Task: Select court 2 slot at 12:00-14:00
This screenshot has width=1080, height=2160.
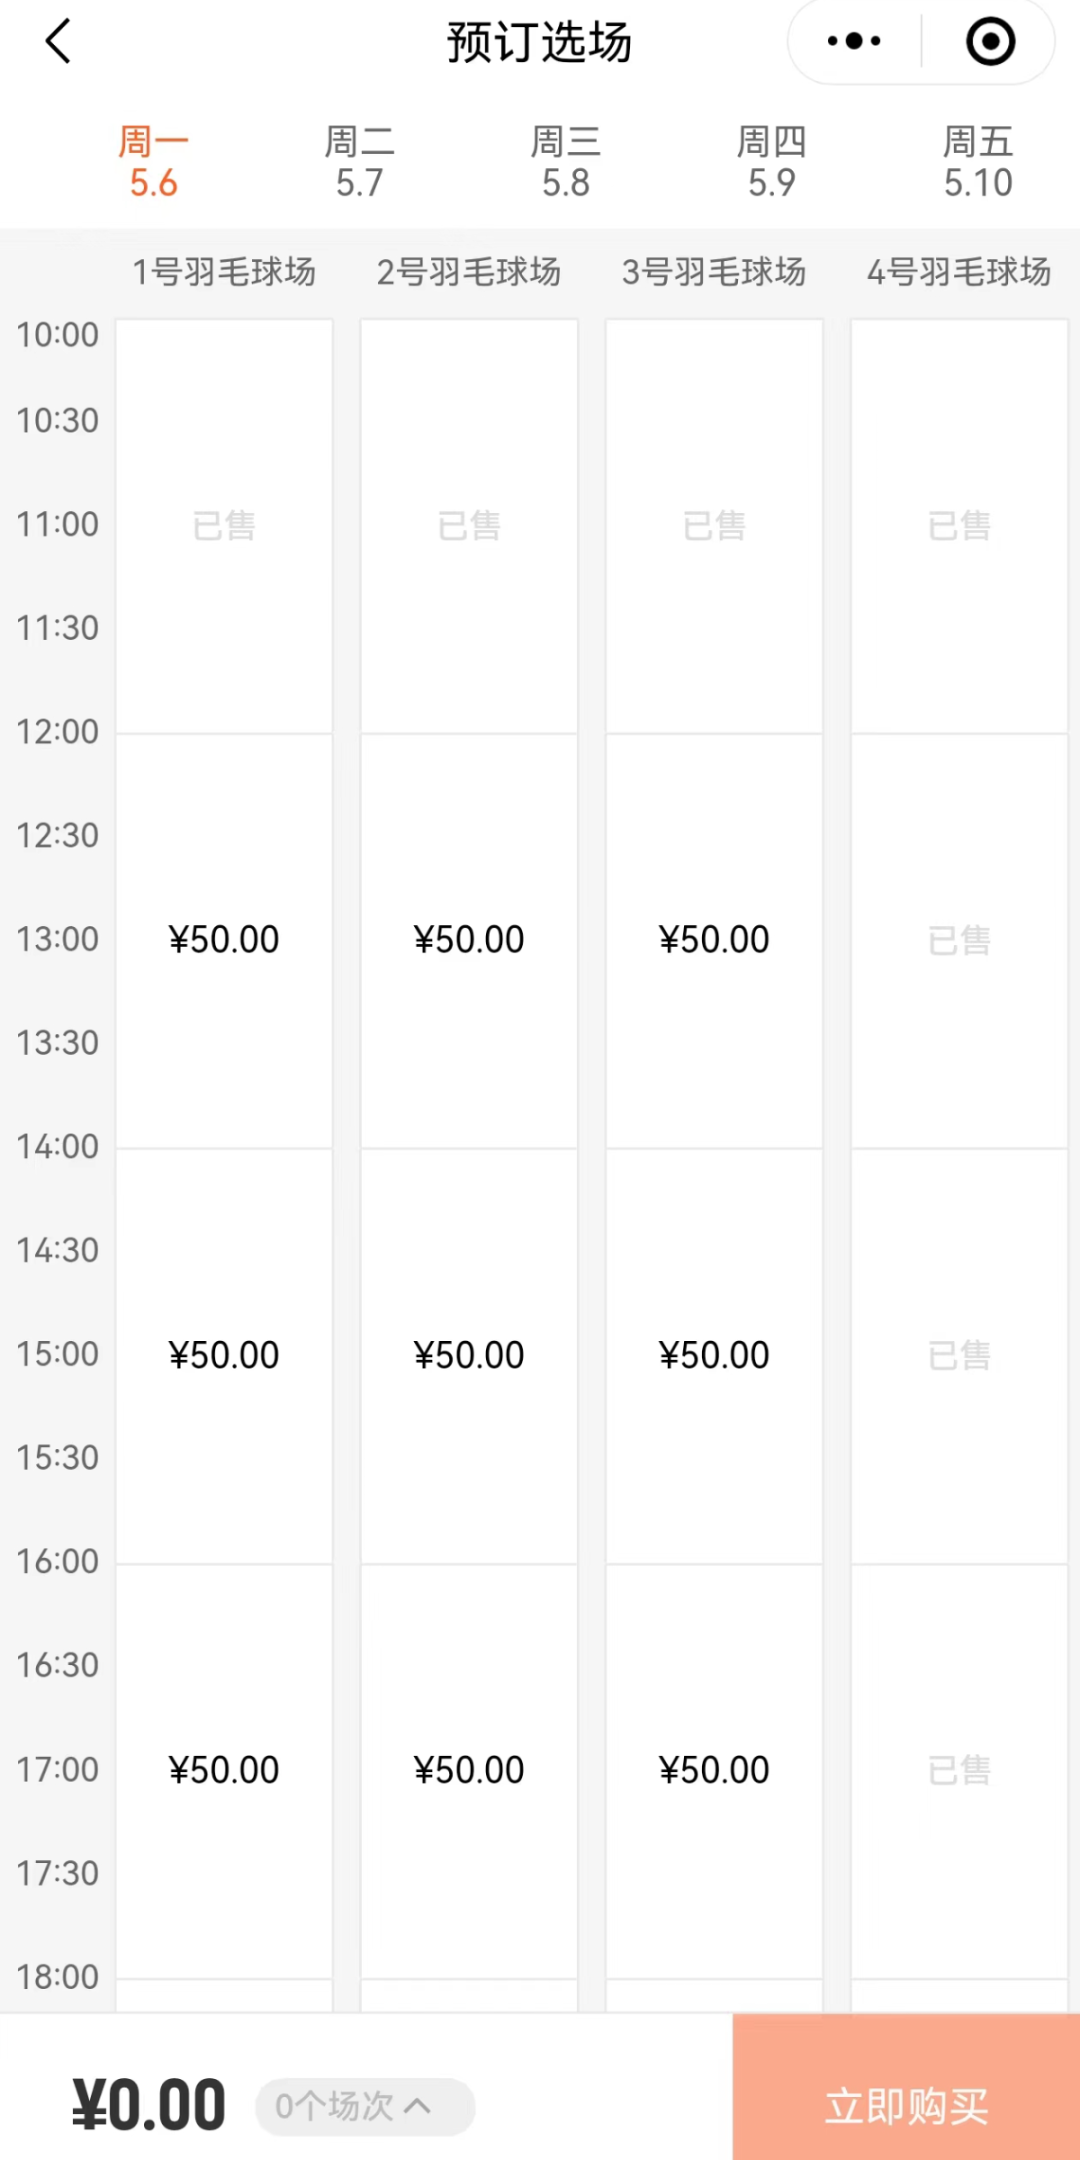Action: click(x=469, y=940)
